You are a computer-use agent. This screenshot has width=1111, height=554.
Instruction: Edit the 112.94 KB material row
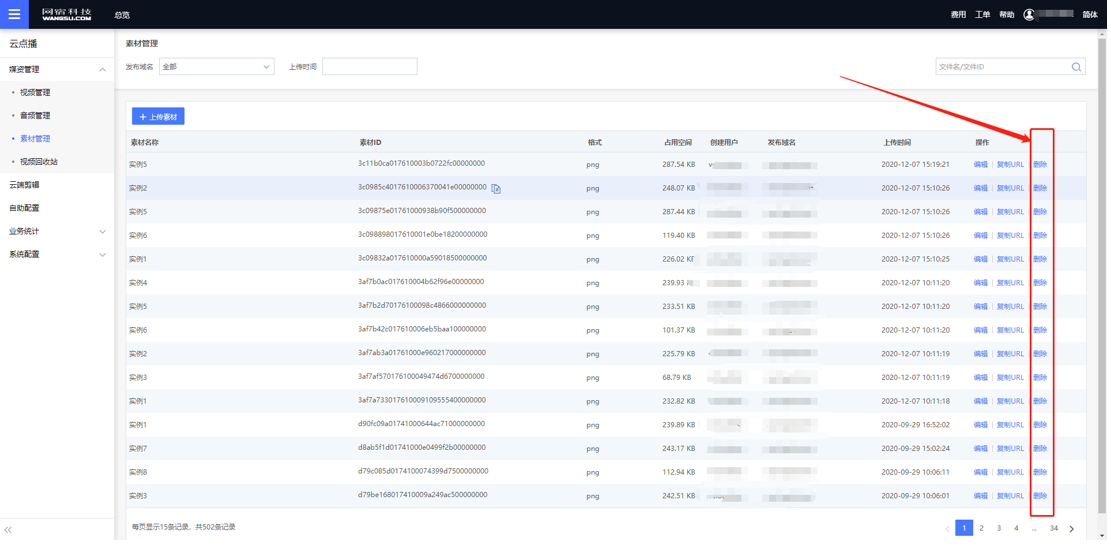[x=980, y=472]
